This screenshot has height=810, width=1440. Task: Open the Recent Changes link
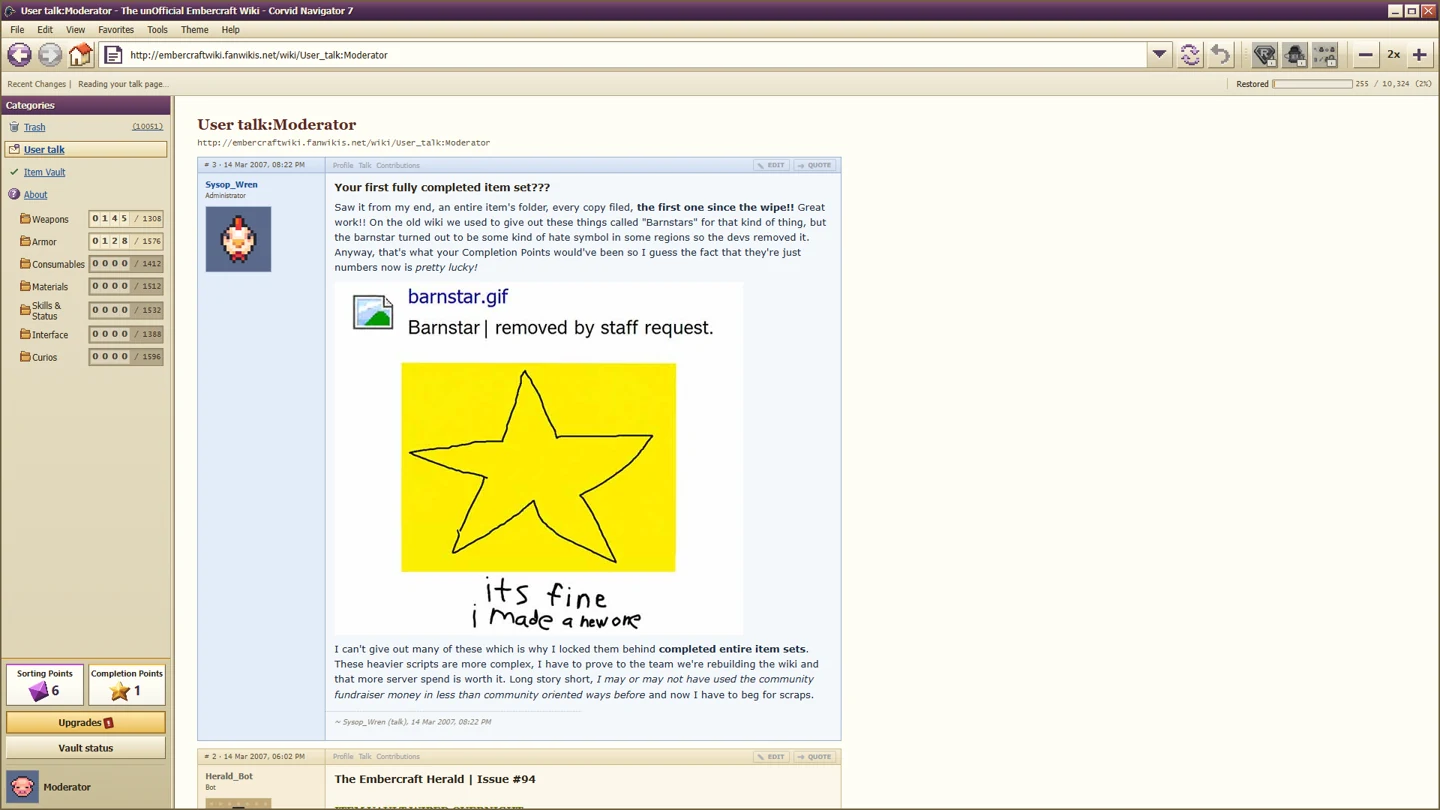37,84
